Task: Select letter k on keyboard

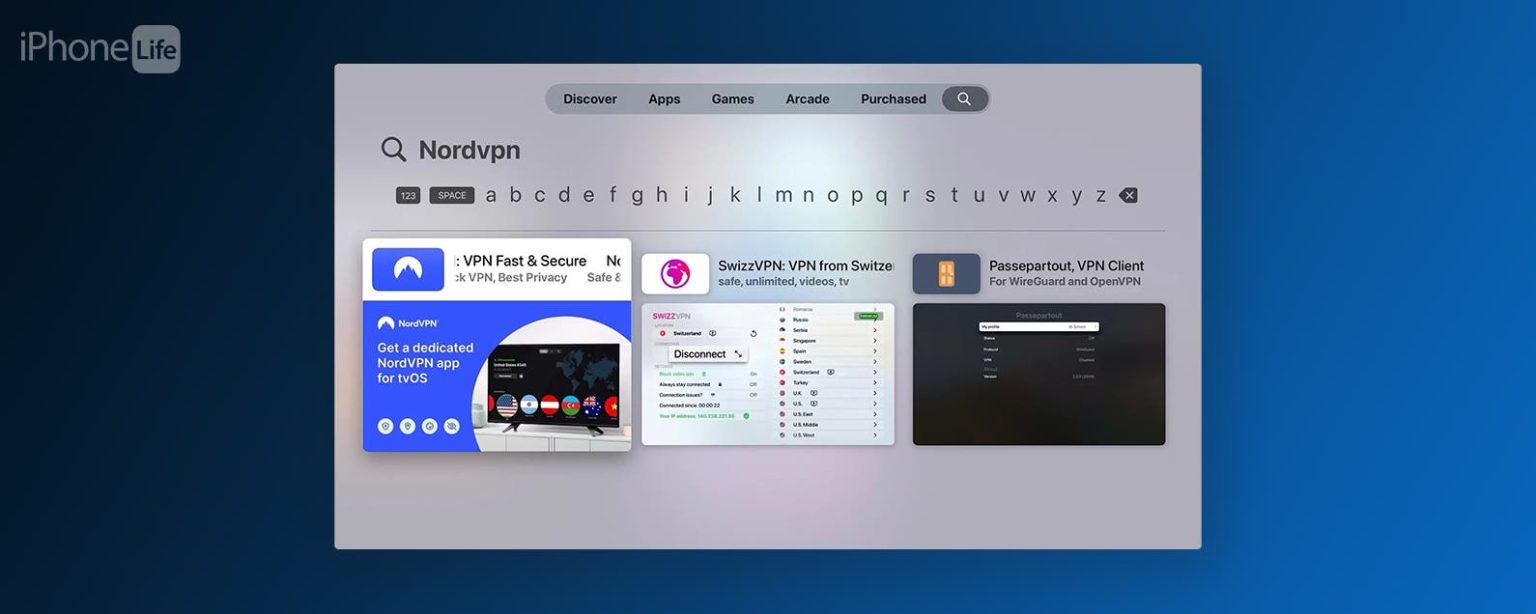Action: pos(735,196)
